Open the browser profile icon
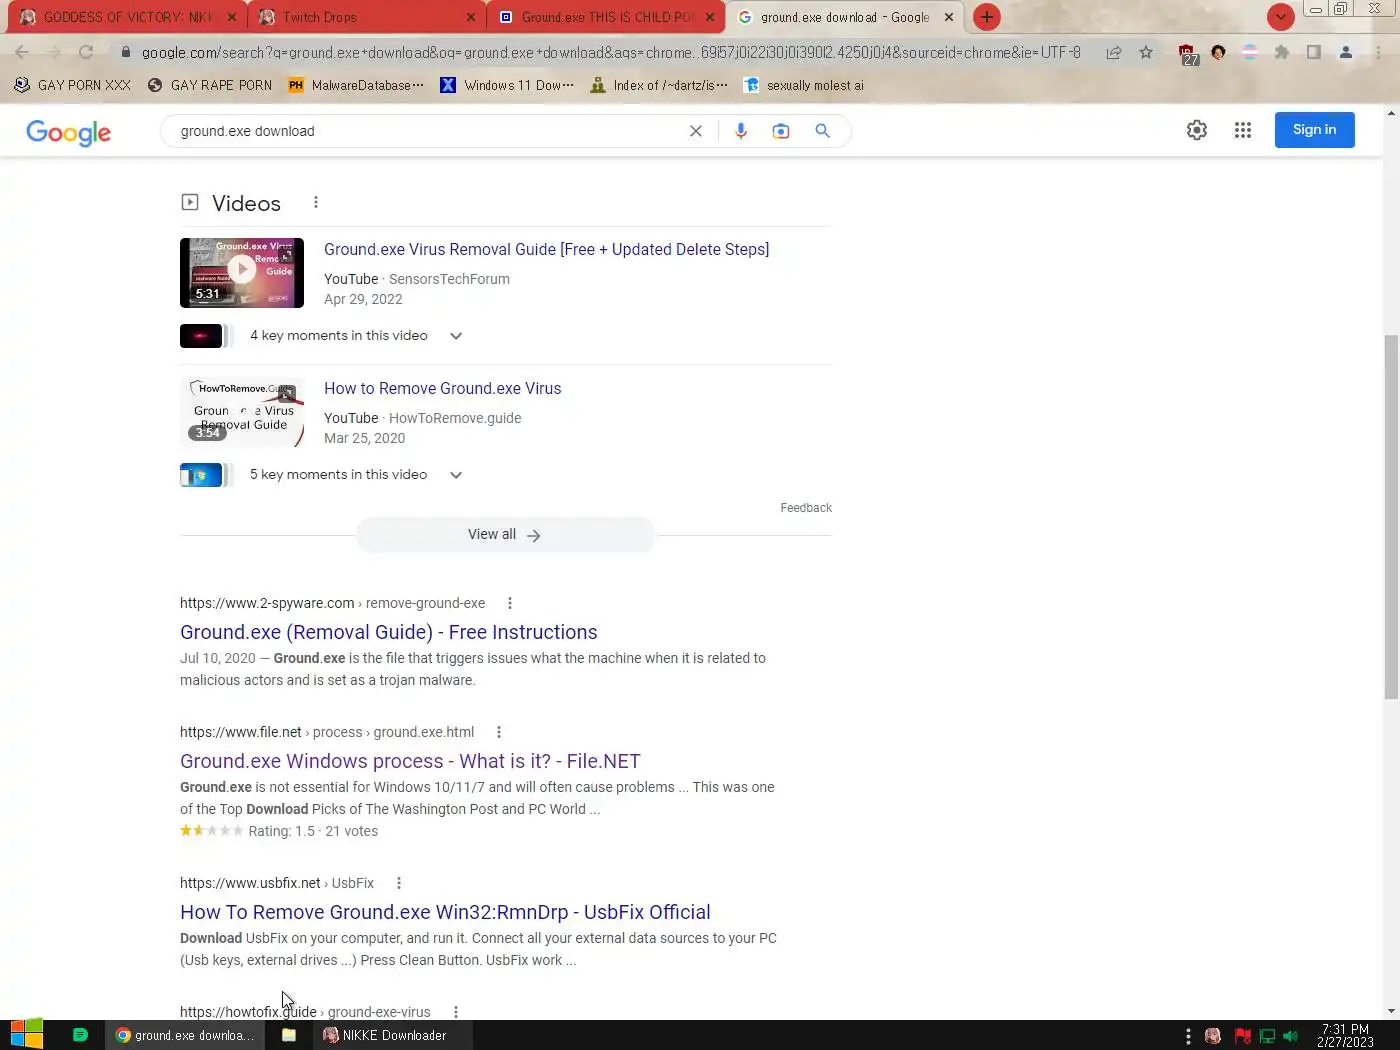This screenshot has width=1400, height=1050. pyautogui.click(x=1346, y=52)
